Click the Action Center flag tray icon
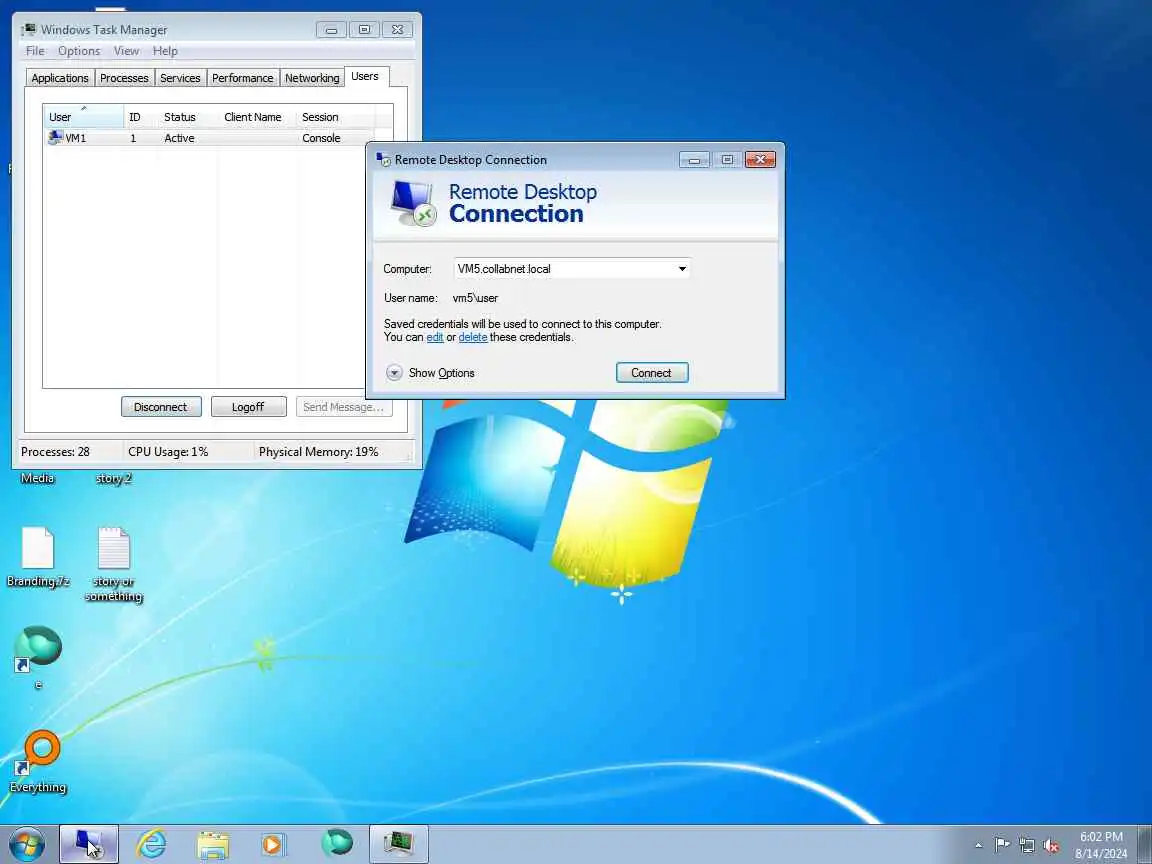Viewport: 1152px width, 864px height. click(x=1001, y=845)
